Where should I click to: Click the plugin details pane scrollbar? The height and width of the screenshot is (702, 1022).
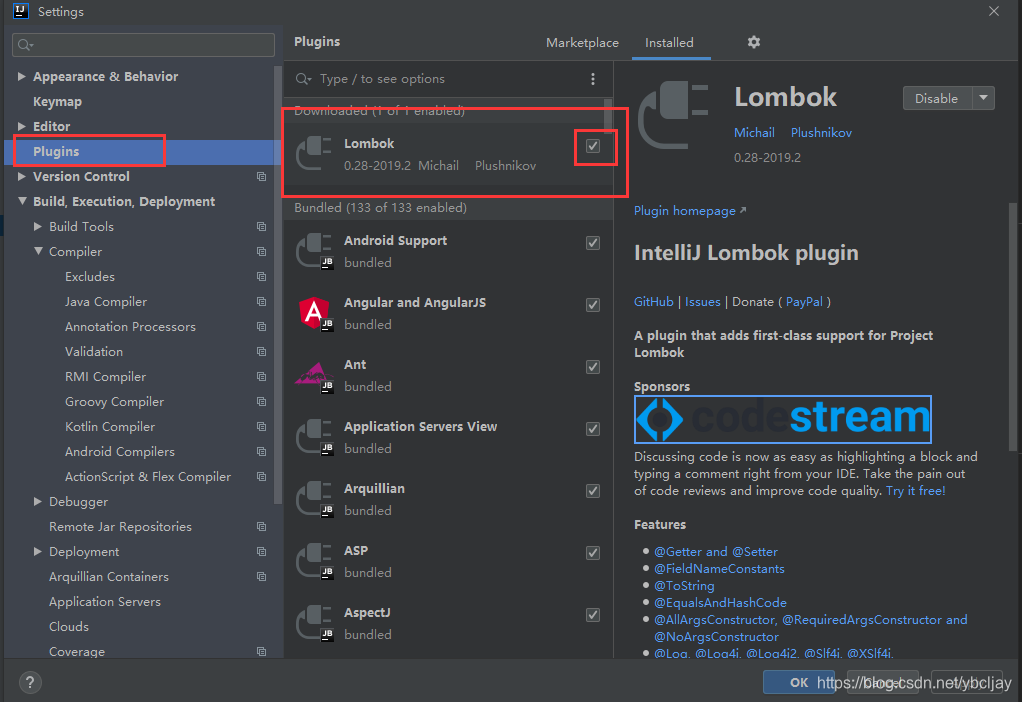(1012, 326)
